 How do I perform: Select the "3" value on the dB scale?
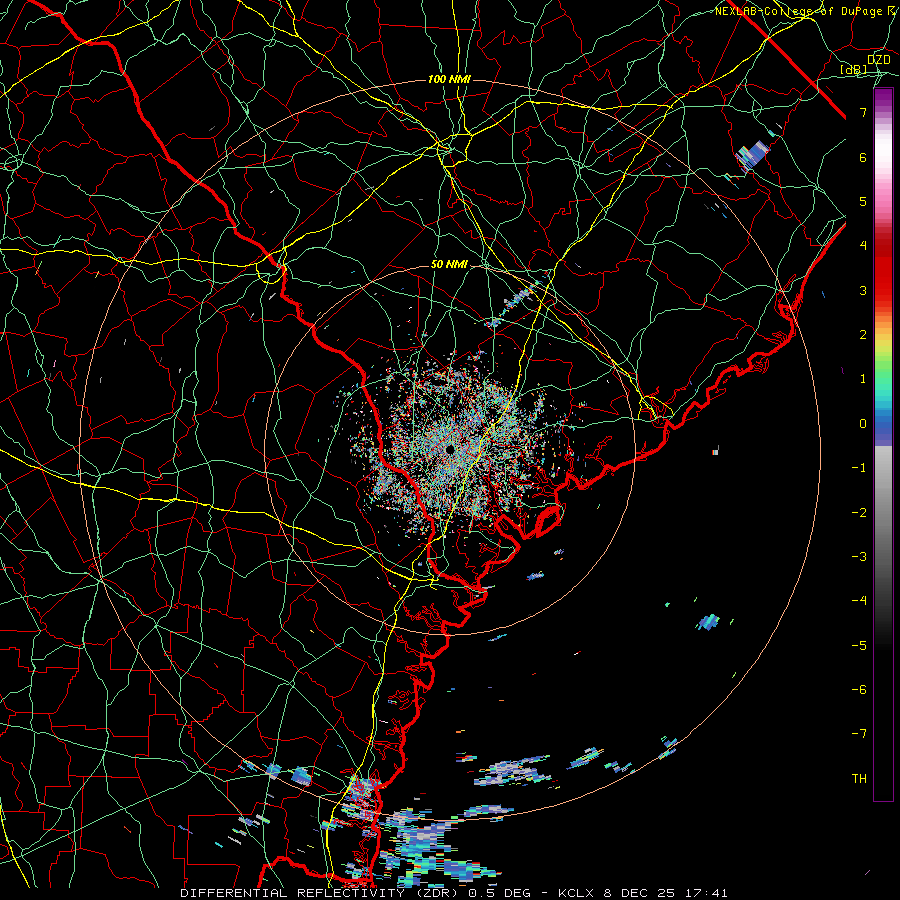pos(863,290)
